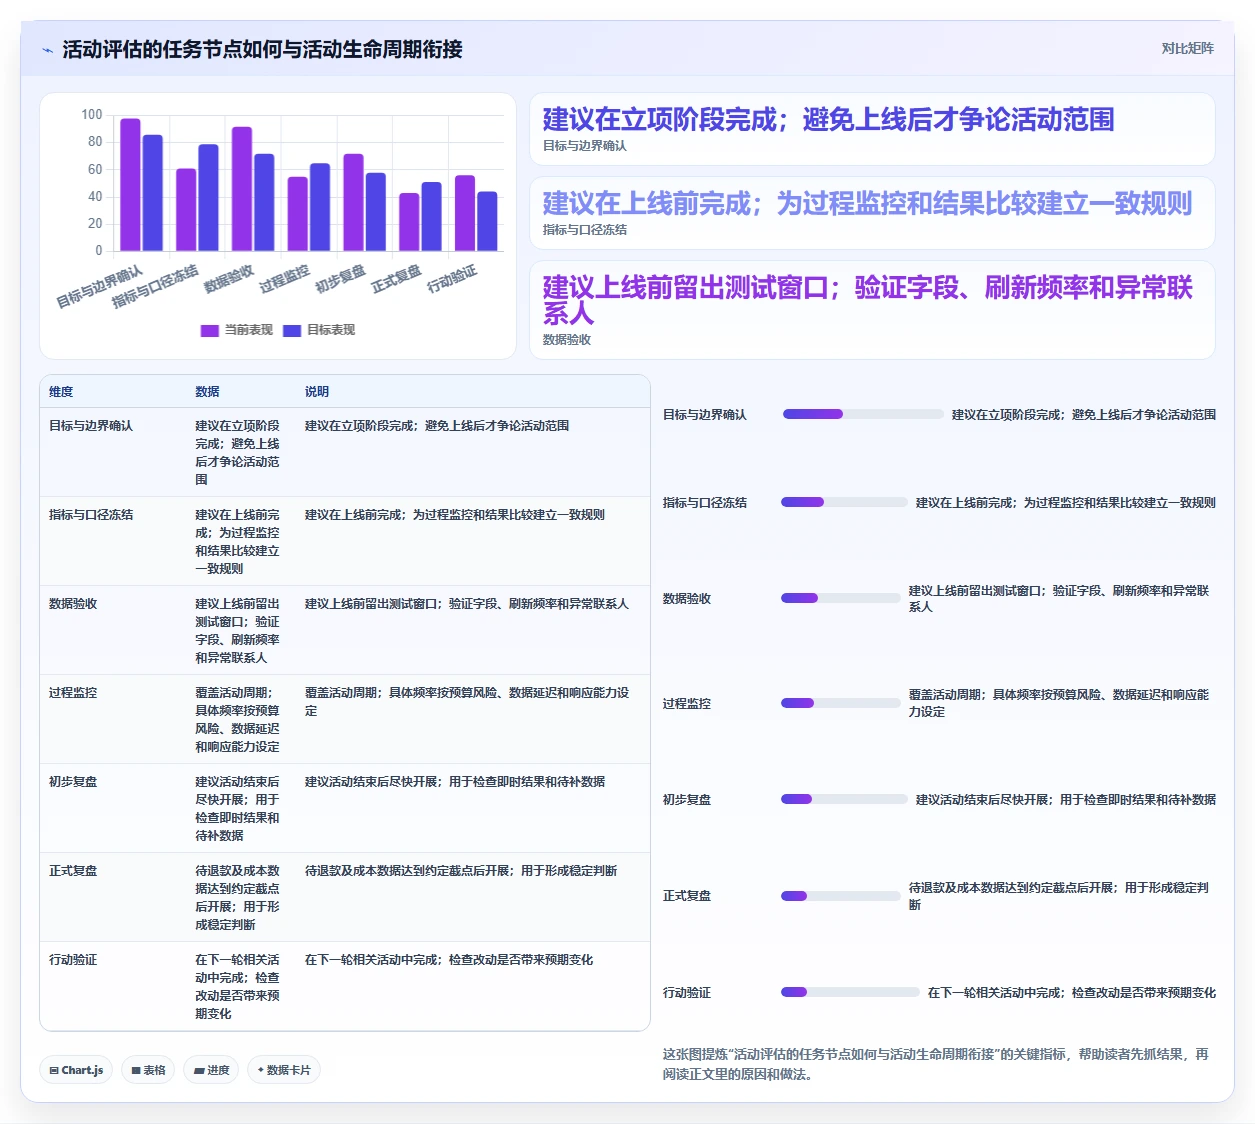This screenshot has height=1124, width=1255.
Task: Click the purple bar for 数据验收 in chart
Action: point(242,189)
